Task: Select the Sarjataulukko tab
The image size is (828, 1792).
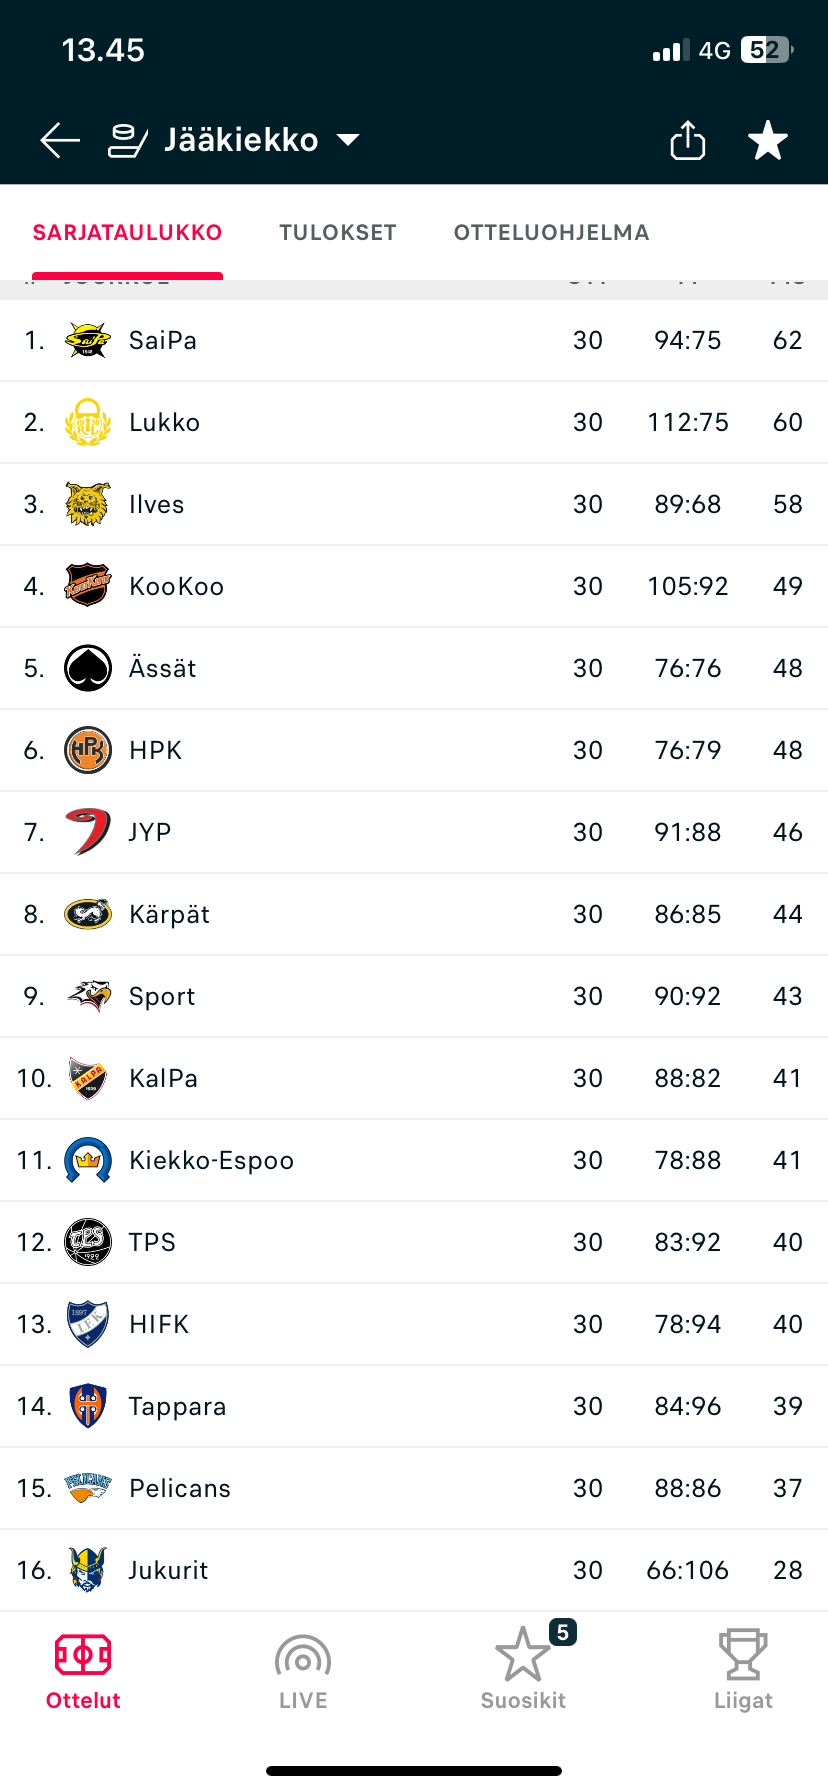Action: click(x=128, y=233)
